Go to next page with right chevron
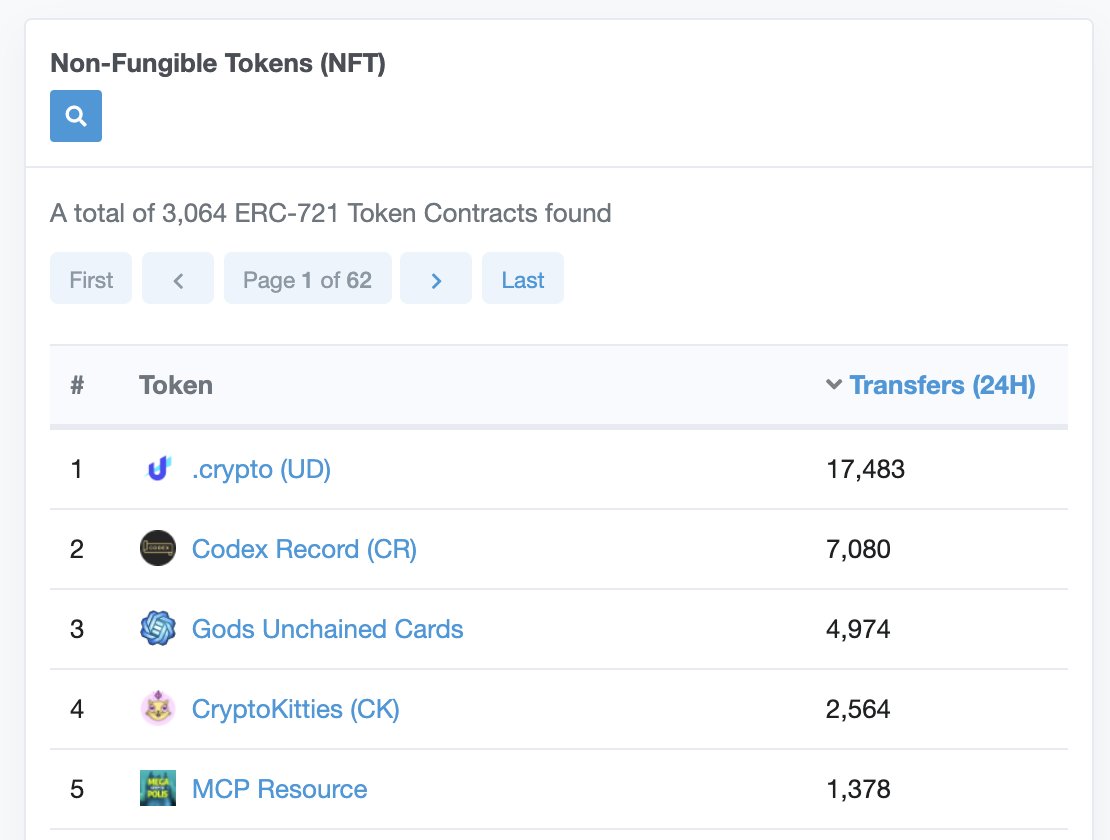 [436, 279]
